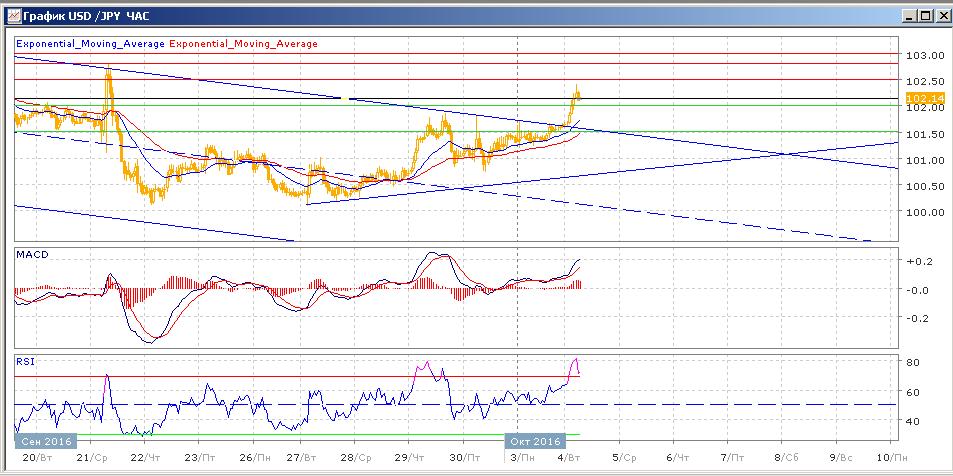Click the Сен 2016 month label
The image size is (953, 476).
[42, 439]
